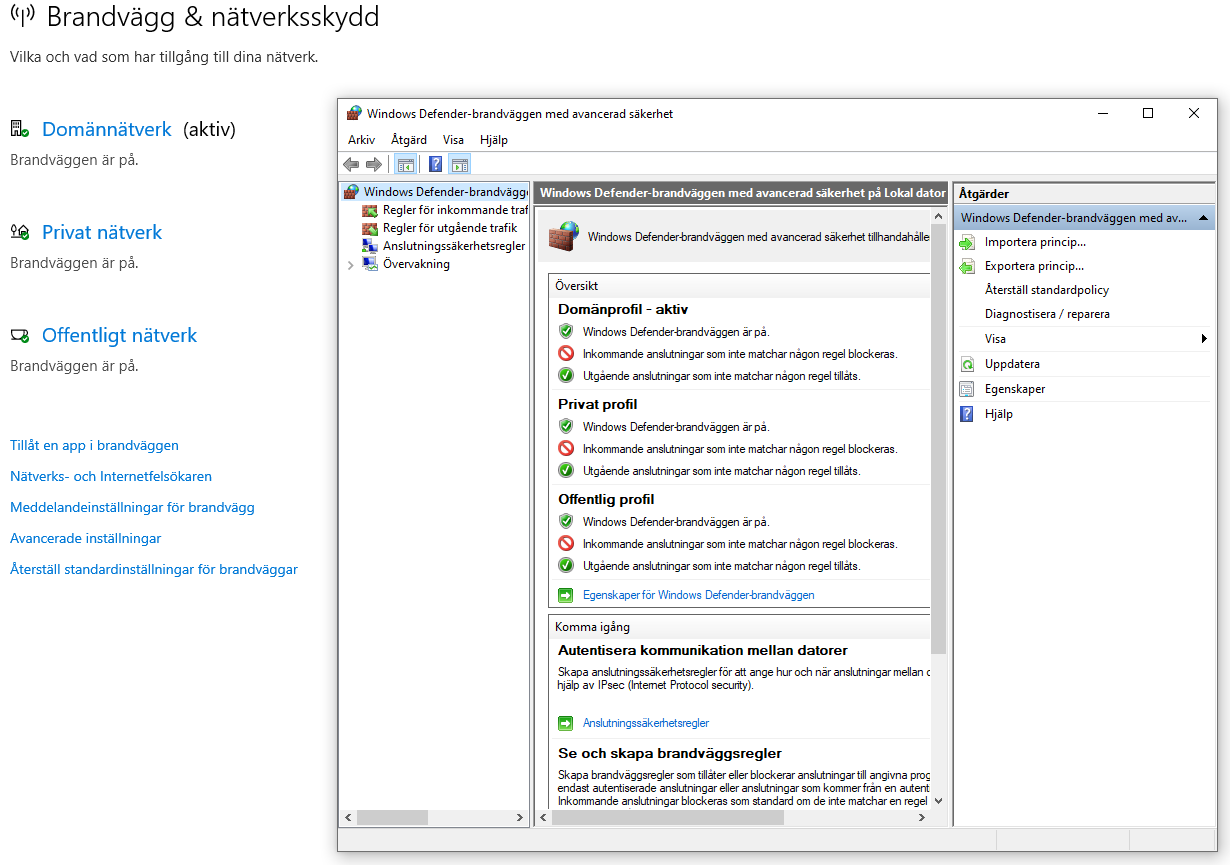Viewport: 1230px width, 865px height.
Task: Collapse the Åtgärder section header arrow
Action: (x=1203, y=218)
